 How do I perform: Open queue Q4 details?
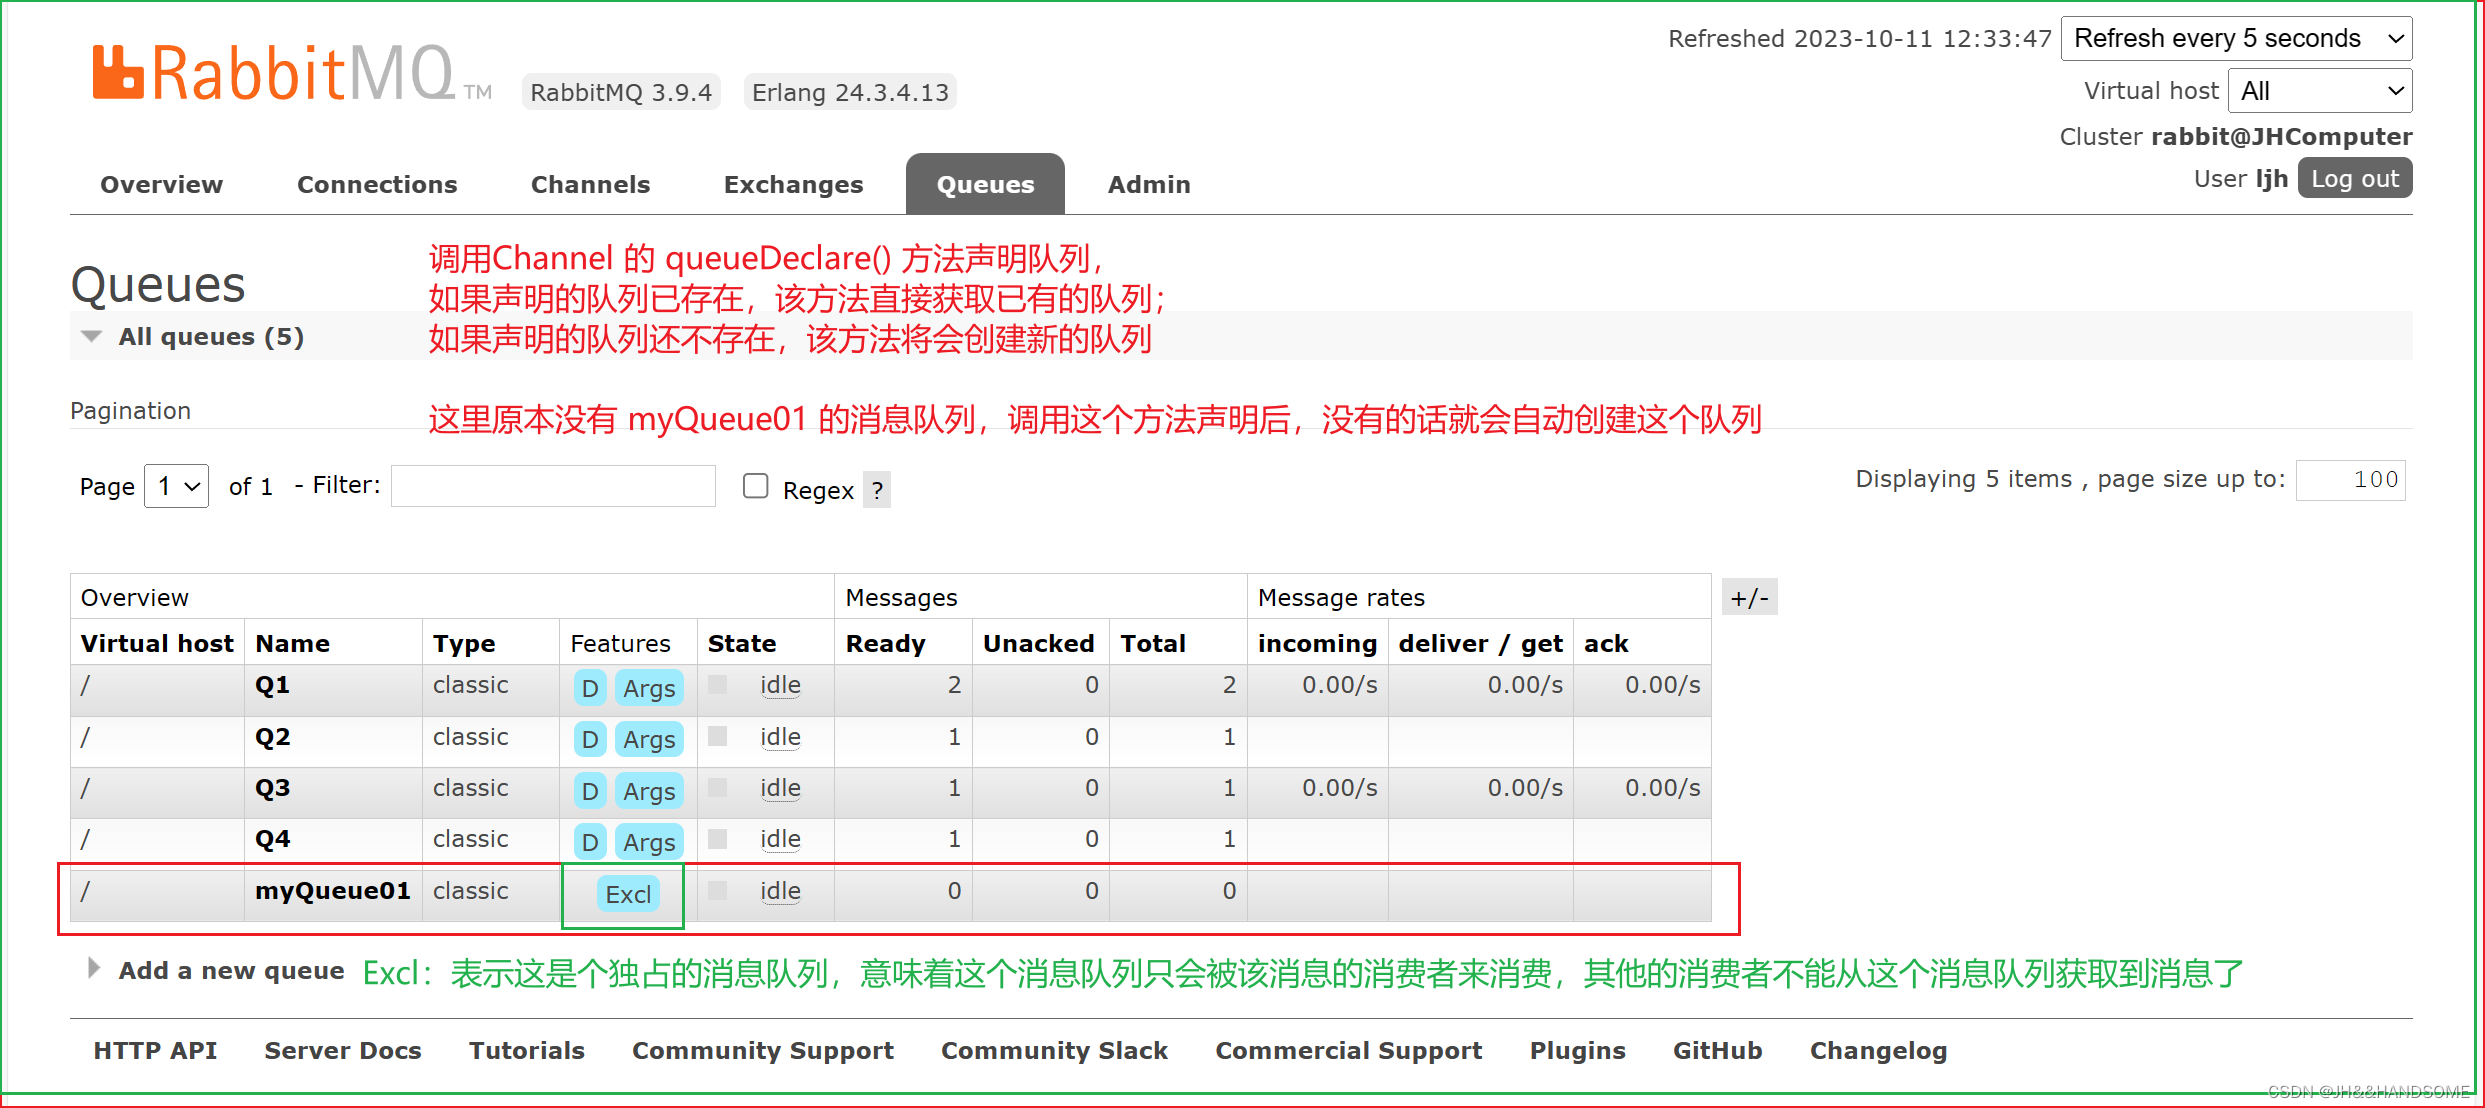click(273, 839)
